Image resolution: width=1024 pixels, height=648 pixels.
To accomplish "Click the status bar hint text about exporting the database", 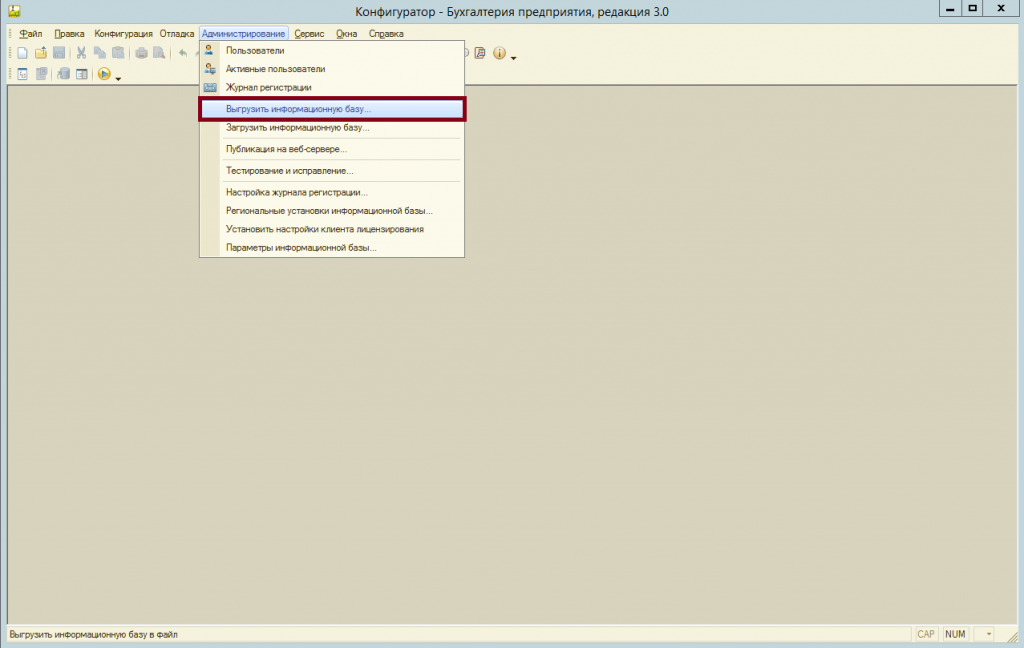I will (x=93, y=634).
